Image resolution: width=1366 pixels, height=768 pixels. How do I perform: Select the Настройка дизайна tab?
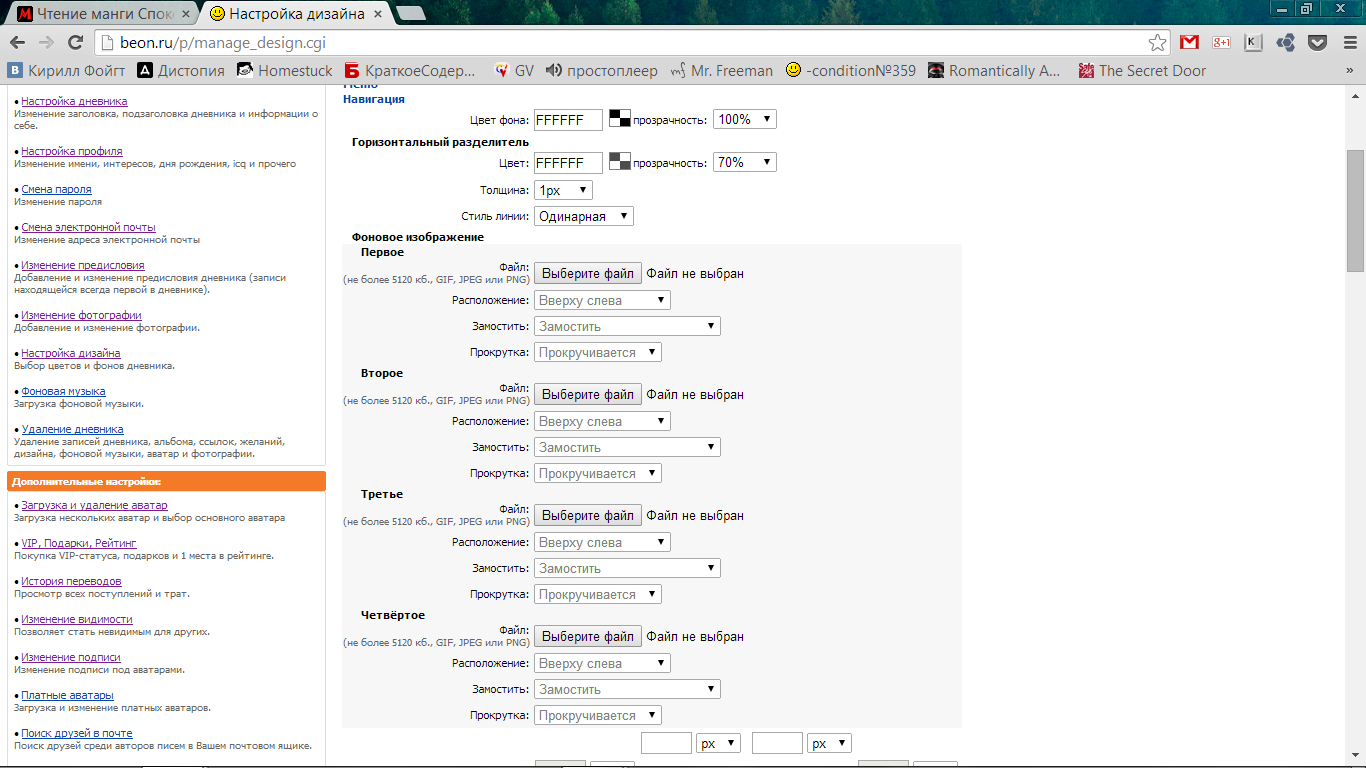295,14
